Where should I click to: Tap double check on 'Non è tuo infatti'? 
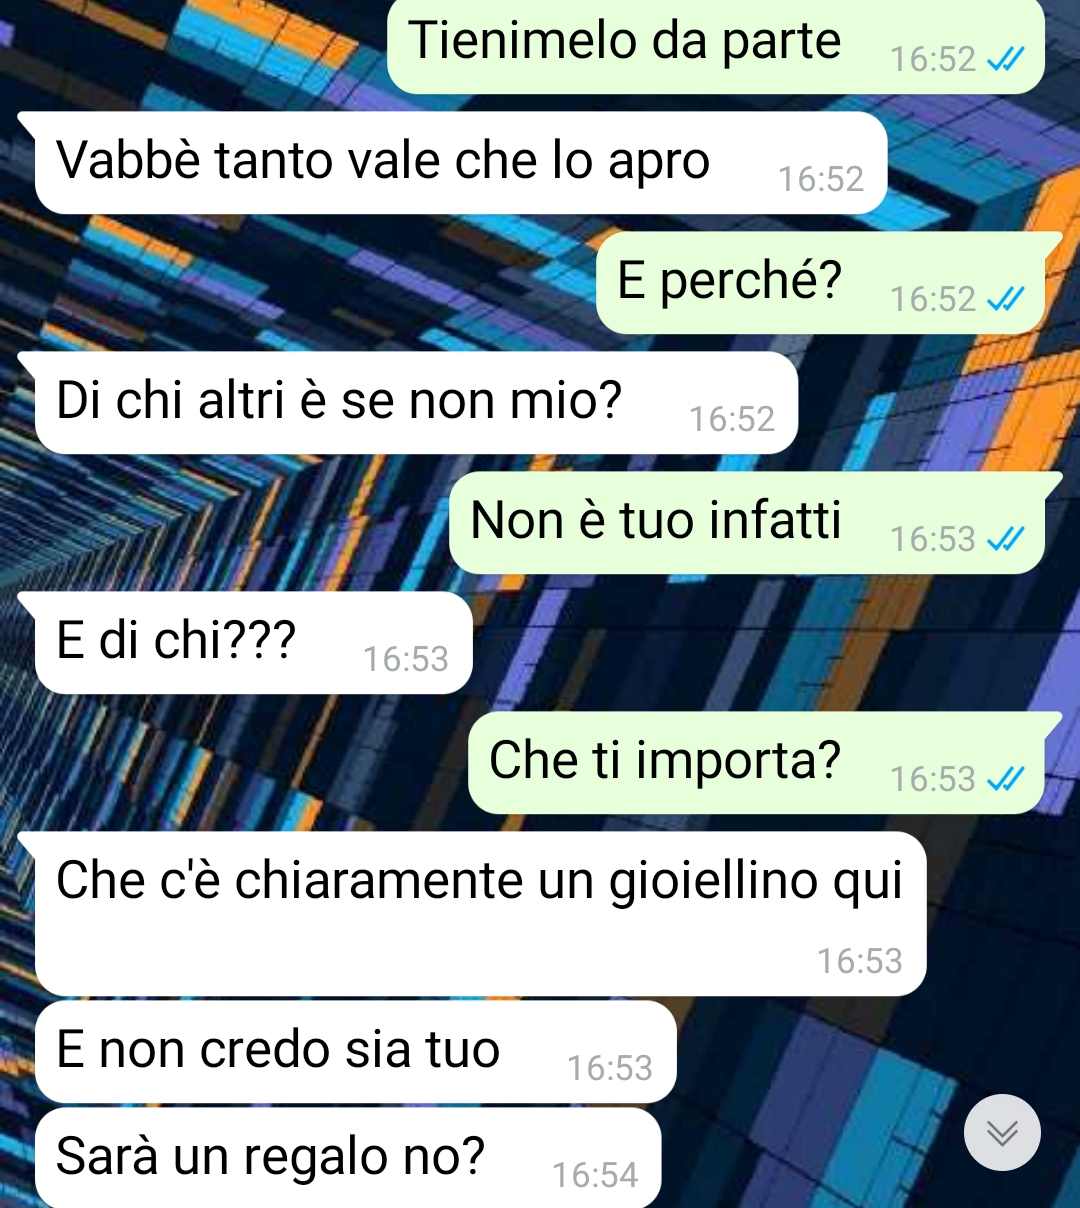1005,539
